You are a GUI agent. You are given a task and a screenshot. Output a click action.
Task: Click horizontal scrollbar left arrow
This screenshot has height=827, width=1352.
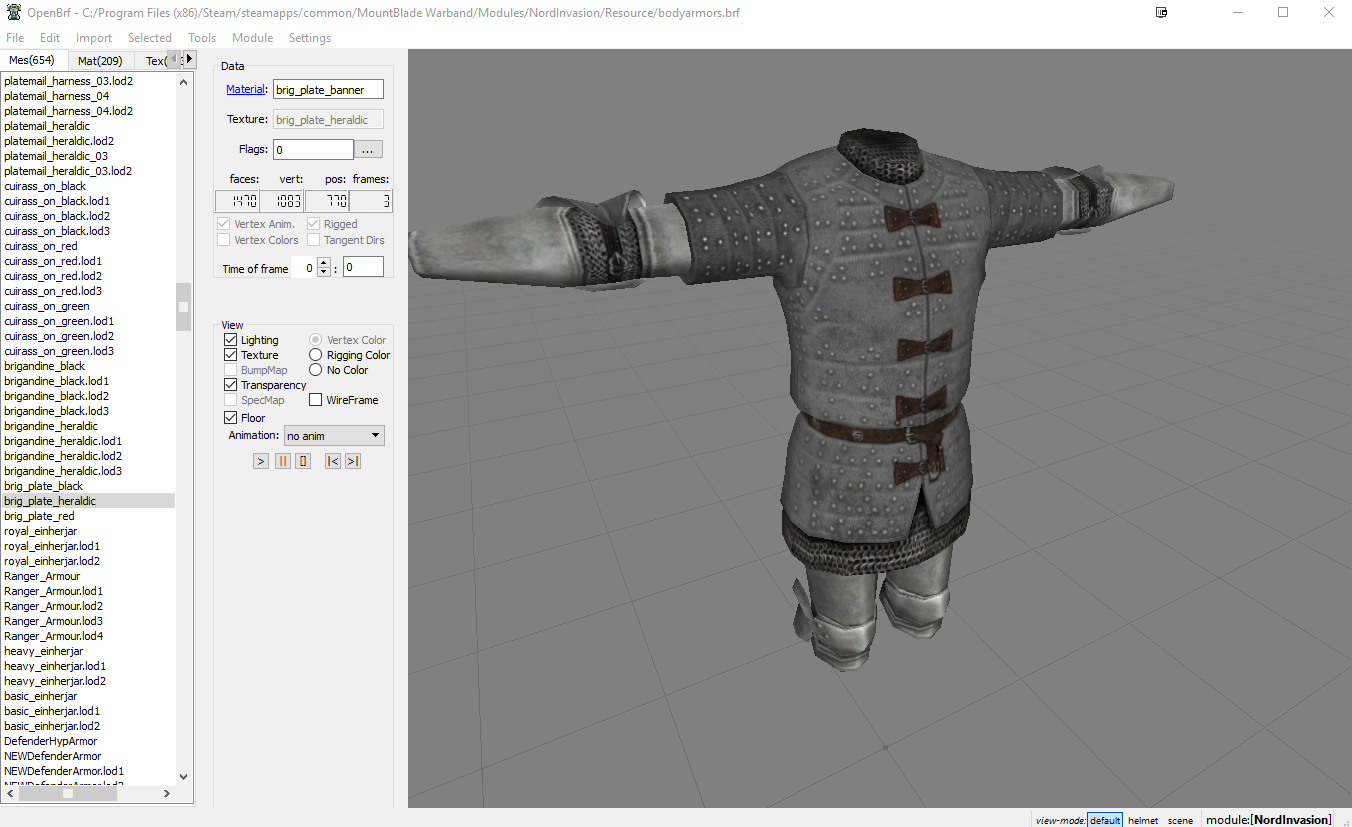[x=9, y=793]
